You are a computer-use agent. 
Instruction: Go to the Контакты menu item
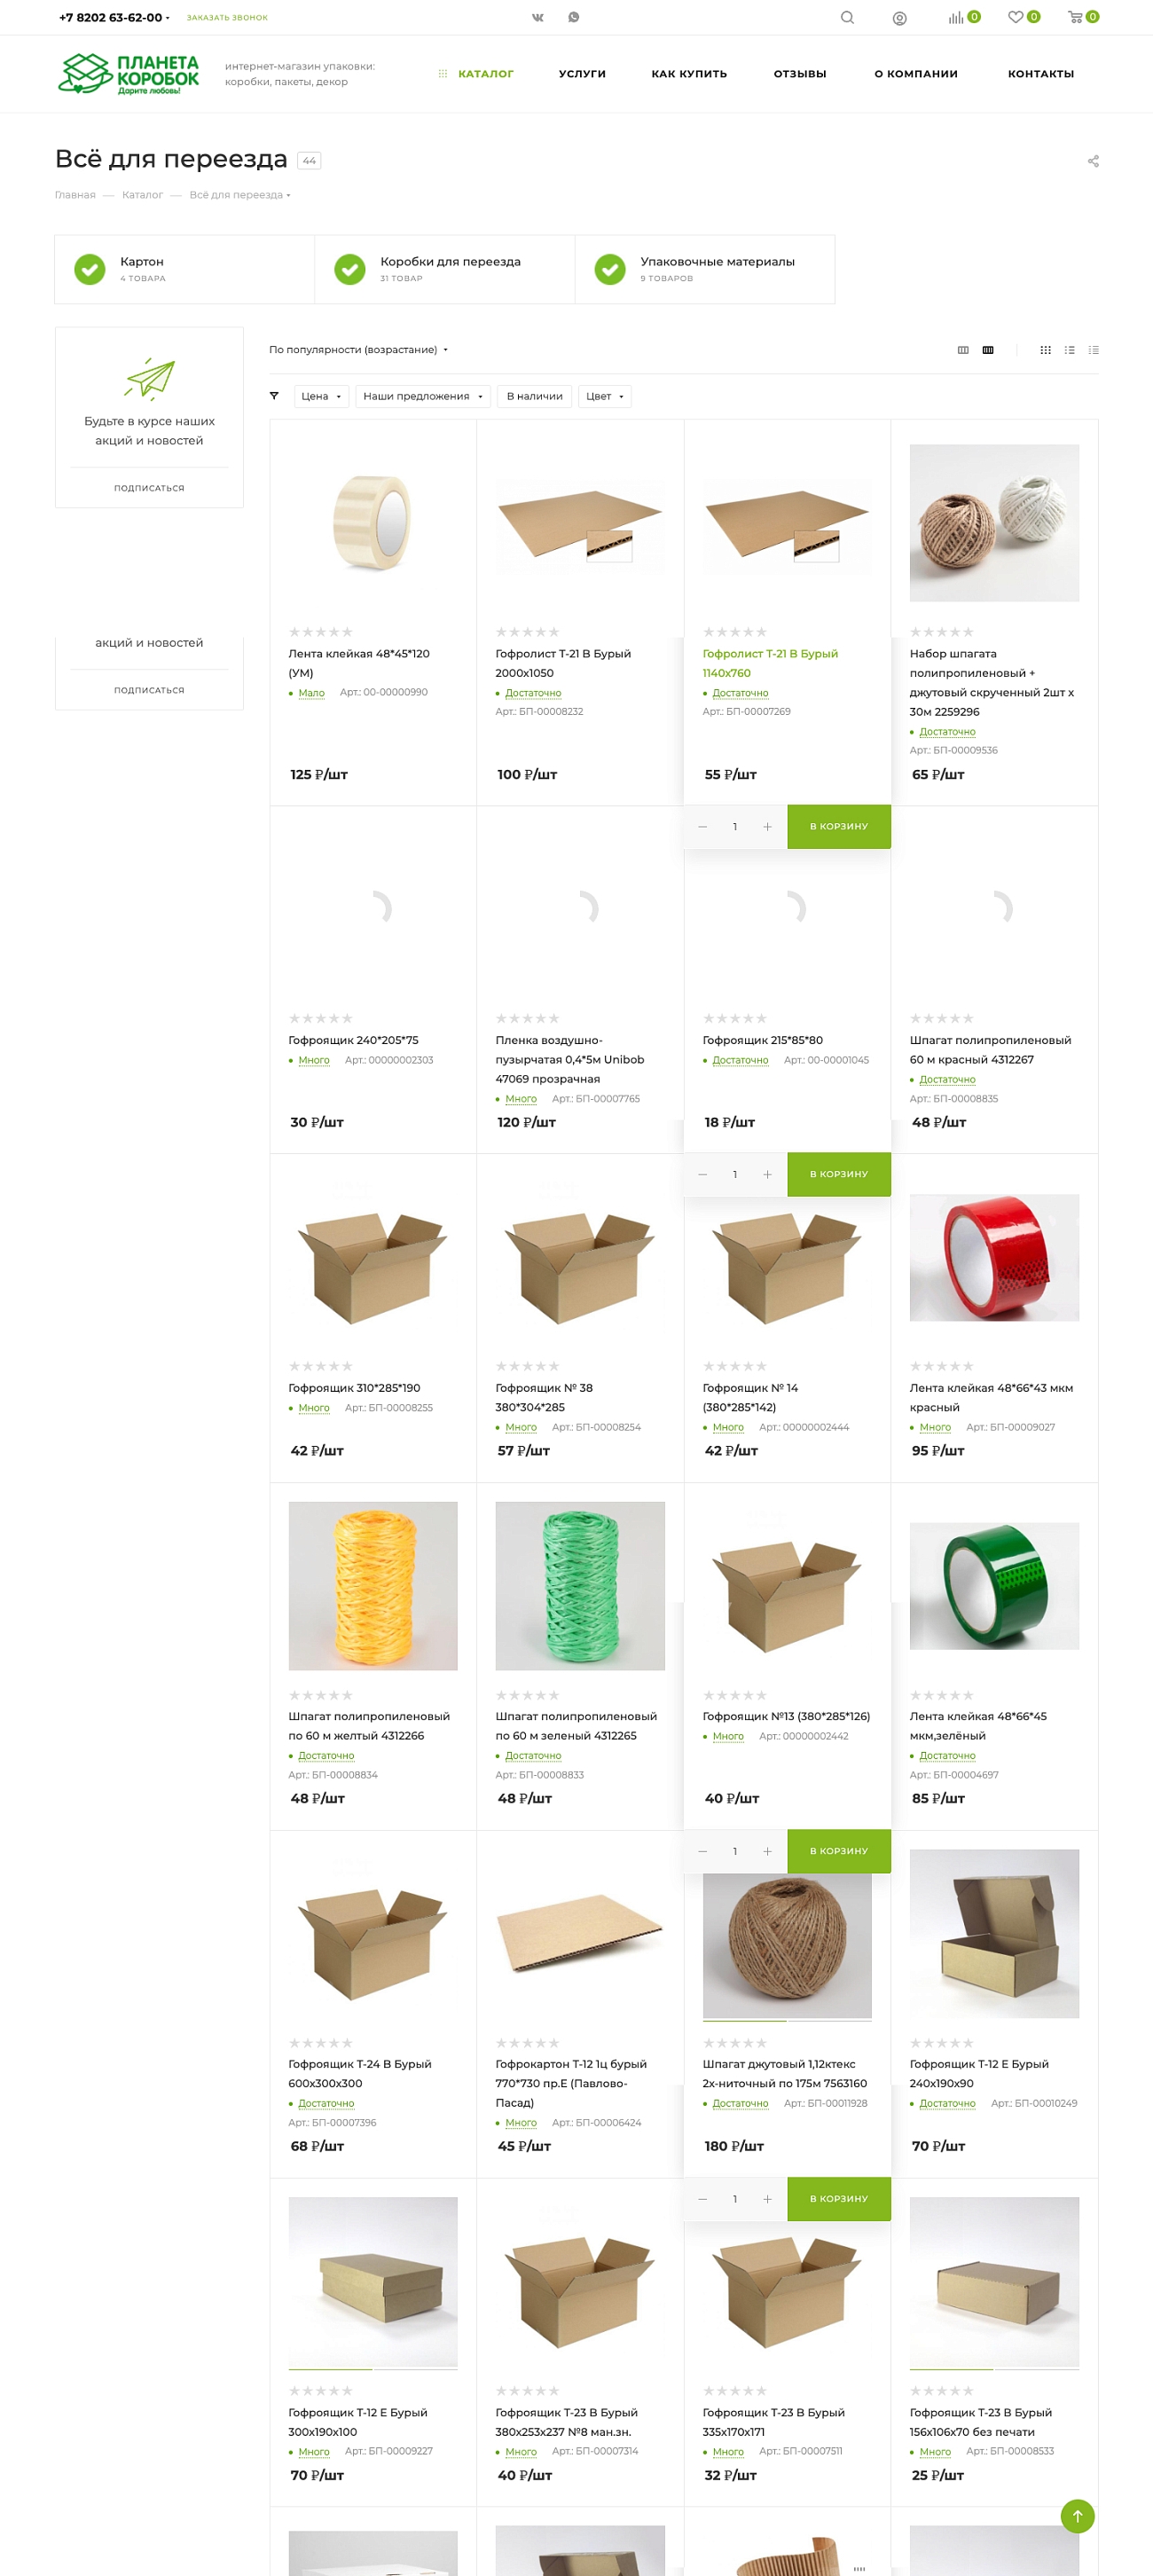click(1041, 74)
